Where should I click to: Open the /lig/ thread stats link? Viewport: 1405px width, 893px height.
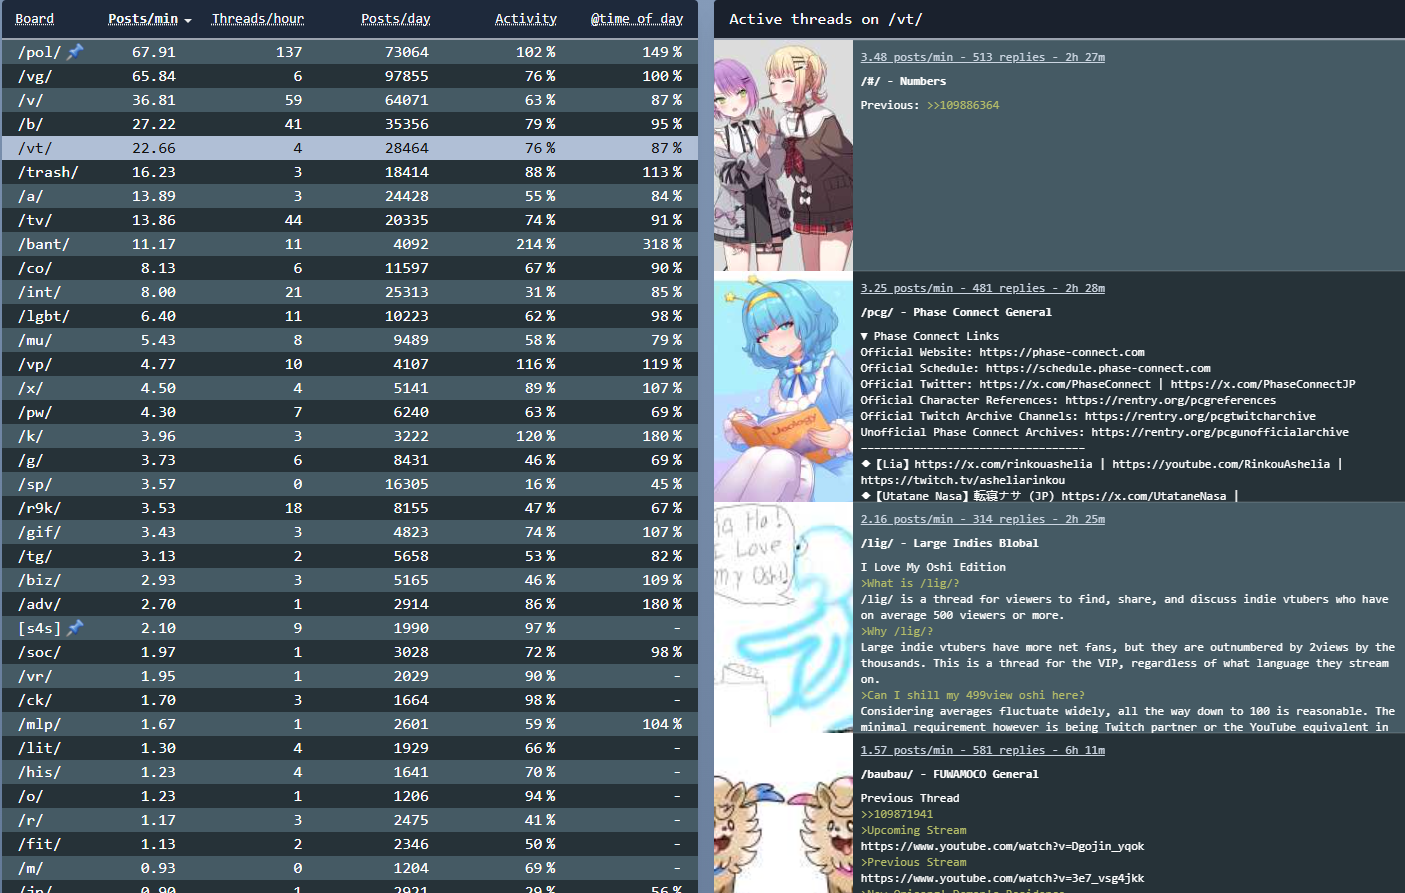click(x=983, y=519)
